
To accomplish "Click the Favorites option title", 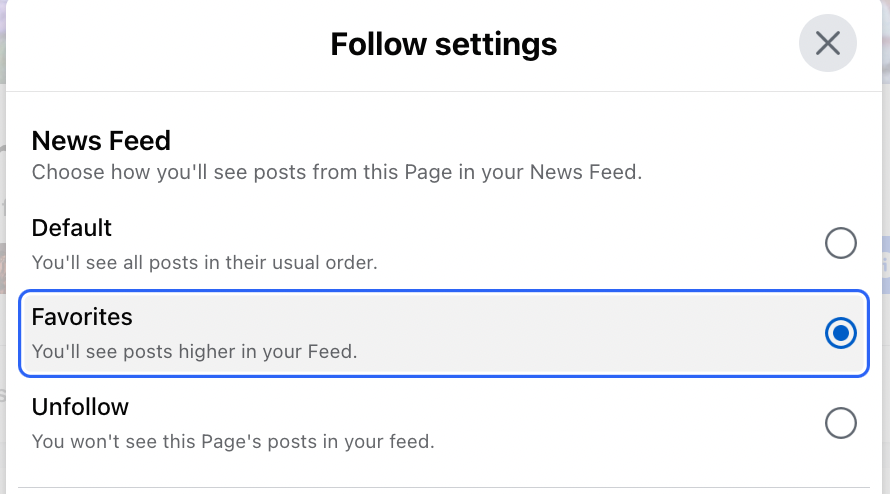I will tap(82, 317).
